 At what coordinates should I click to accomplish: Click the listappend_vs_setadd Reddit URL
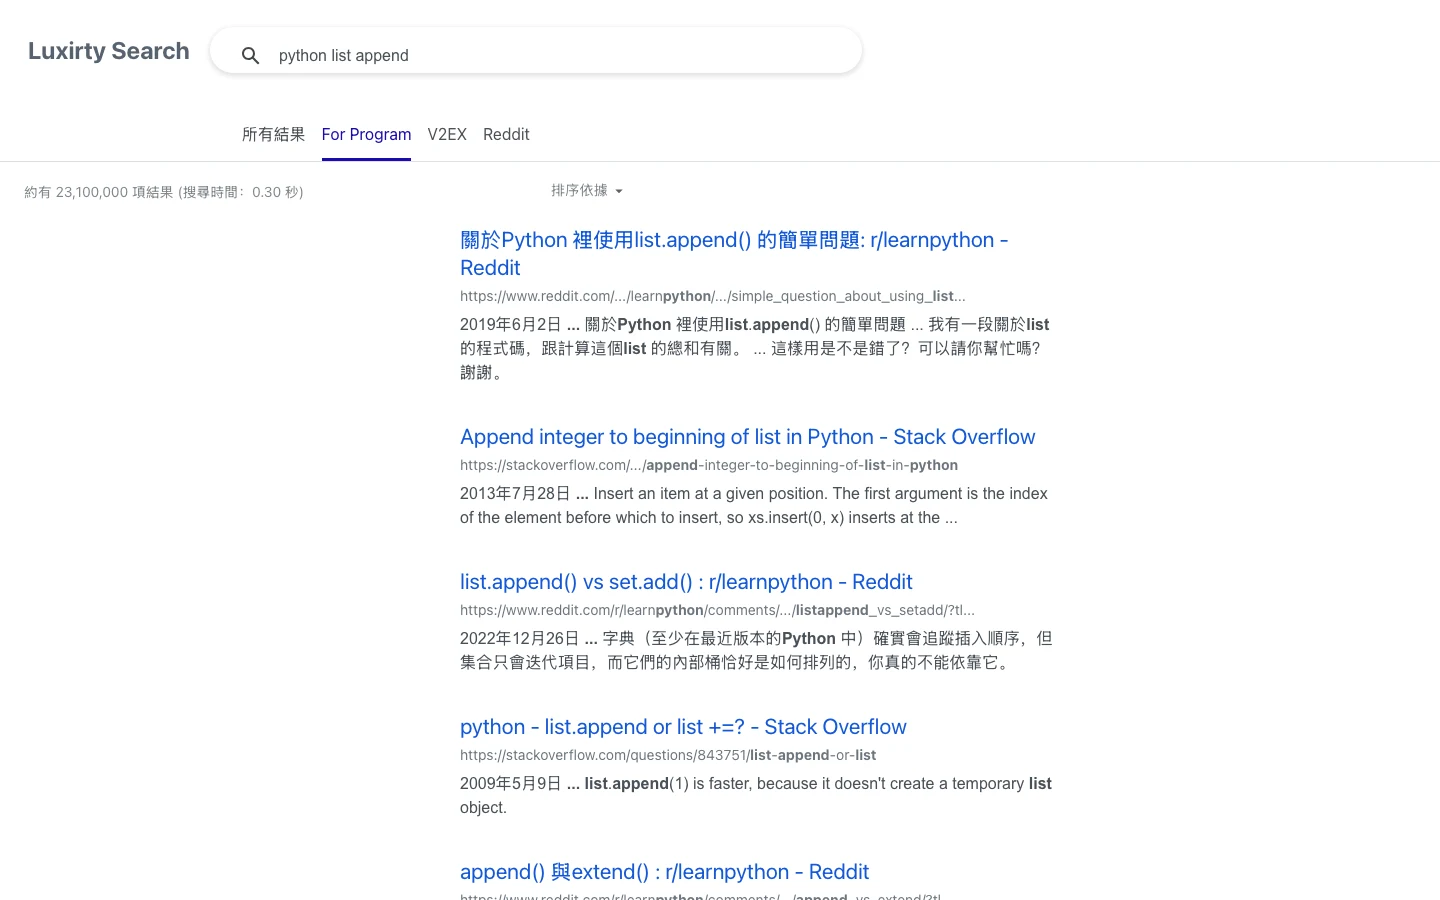point(717,610)
